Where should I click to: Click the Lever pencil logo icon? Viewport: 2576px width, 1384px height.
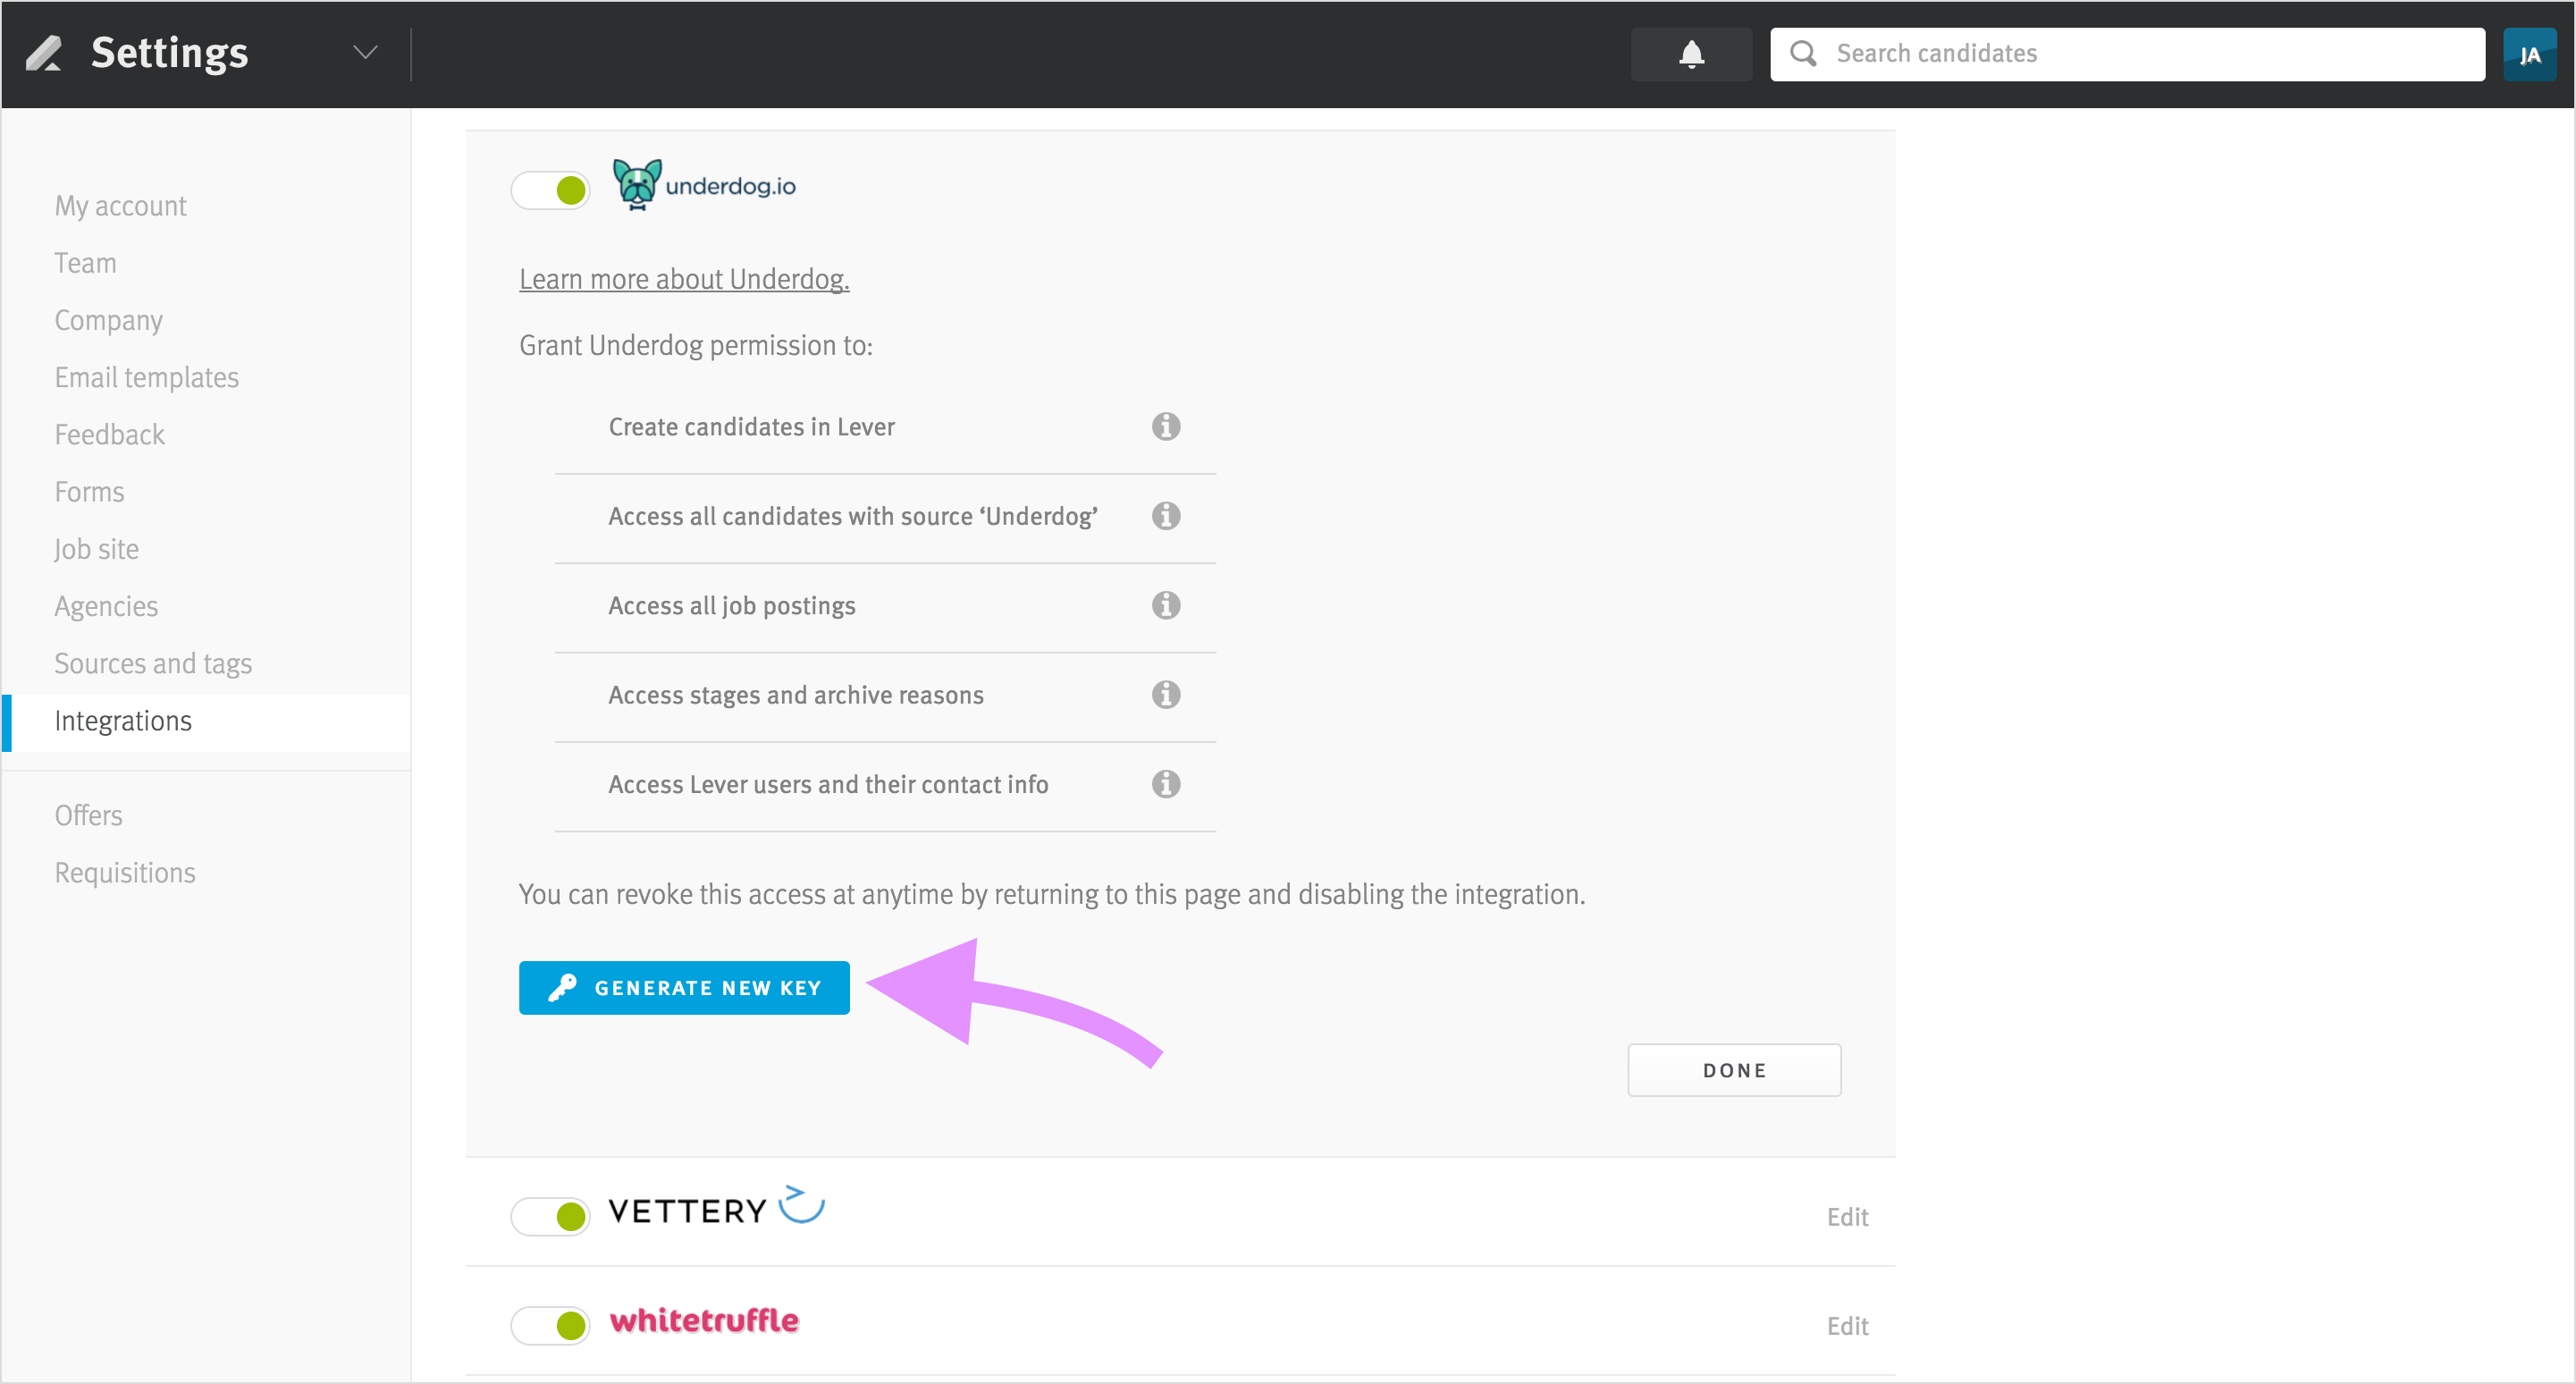(44, 53)
